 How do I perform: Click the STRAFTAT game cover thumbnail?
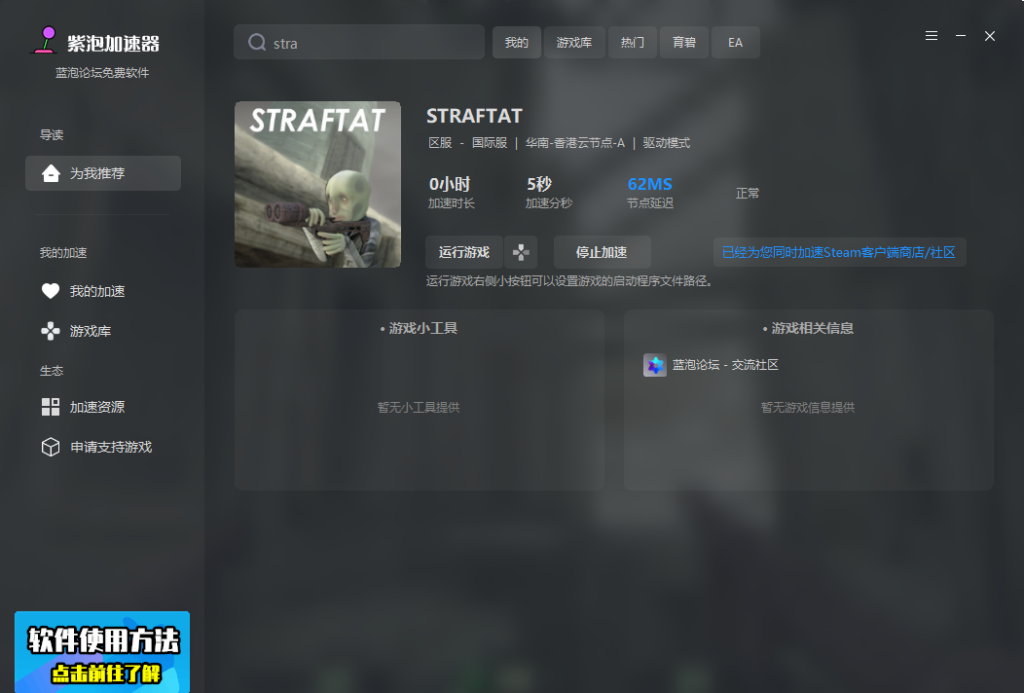coord(318,184)
